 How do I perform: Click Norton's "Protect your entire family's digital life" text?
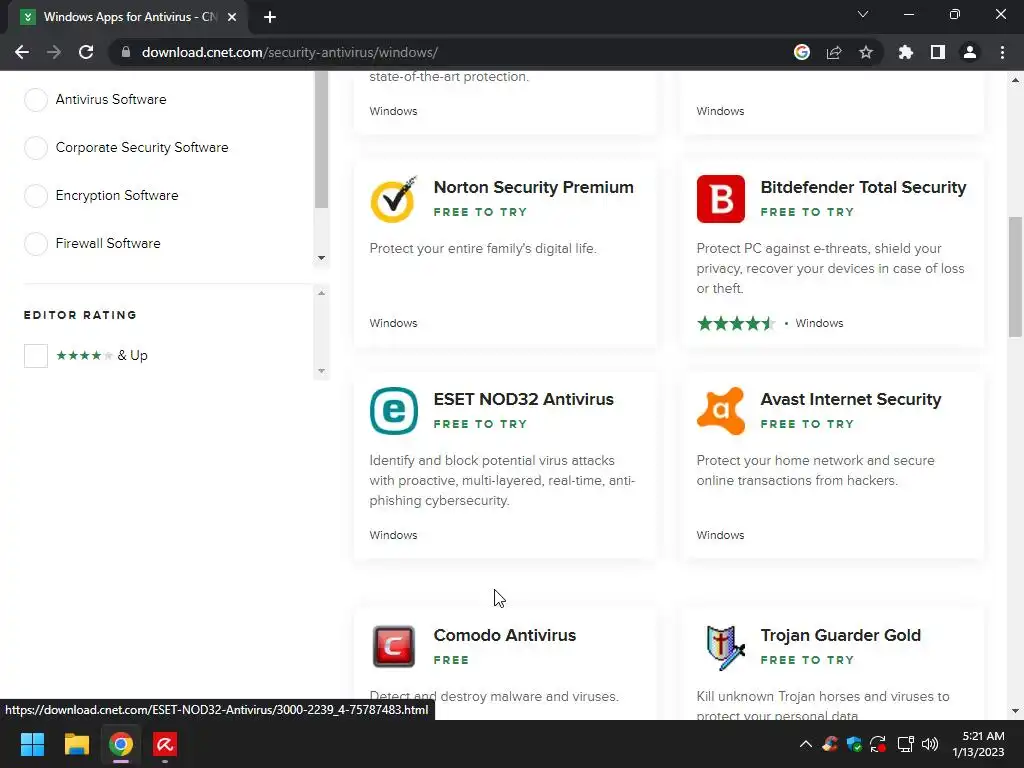point(483,248)
